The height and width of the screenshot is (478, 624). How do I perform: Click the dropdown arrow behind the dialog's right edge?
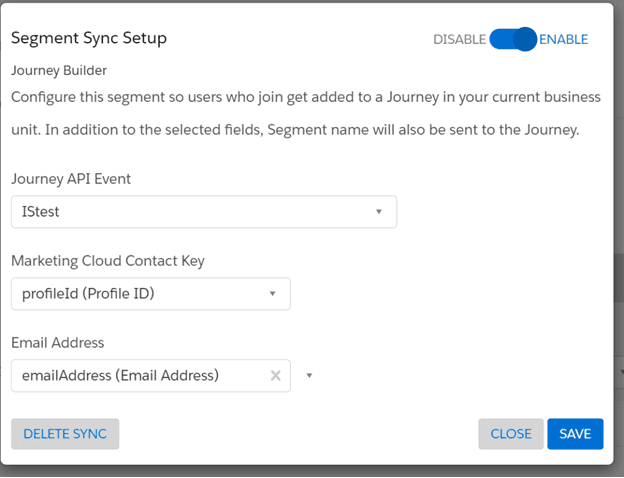point(619,371)
